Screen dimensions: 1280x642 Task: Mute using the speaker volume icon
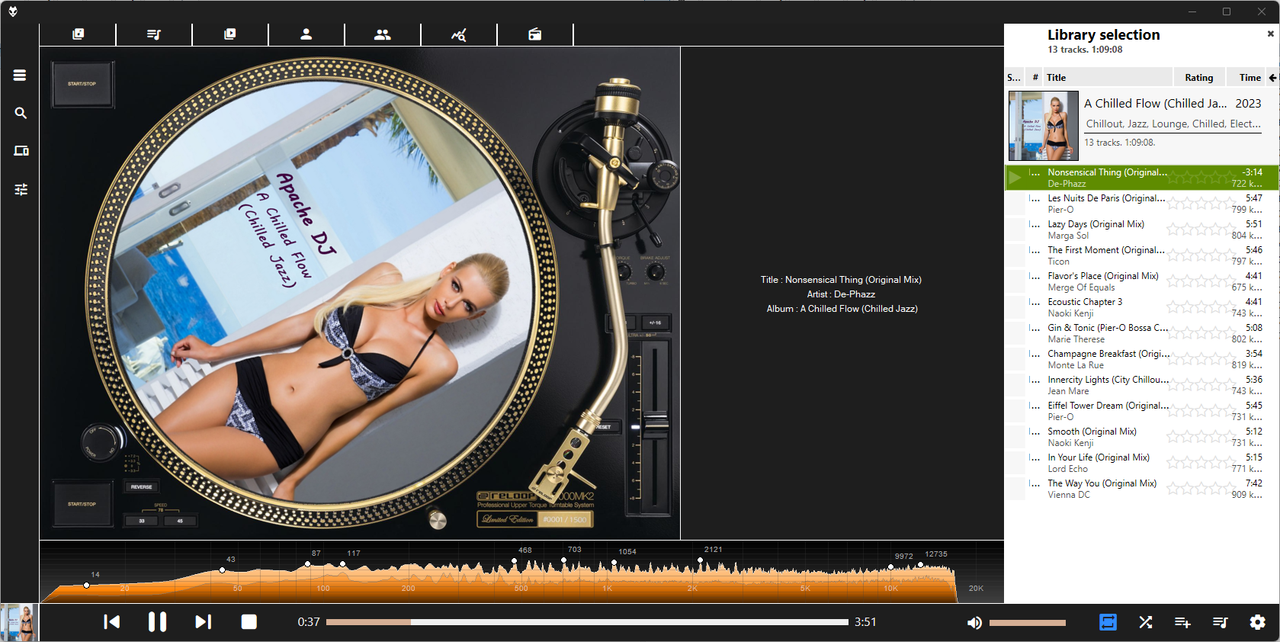point(974,622)
